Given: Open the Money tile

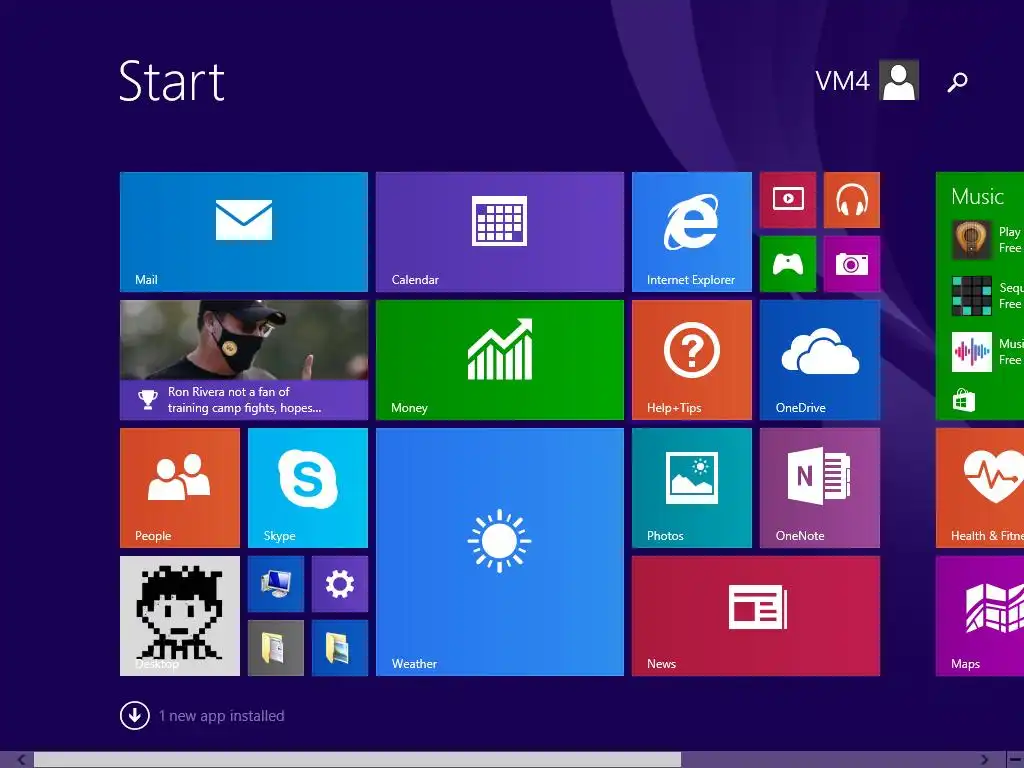Looking at the screenshot, I should pos(500,360).
